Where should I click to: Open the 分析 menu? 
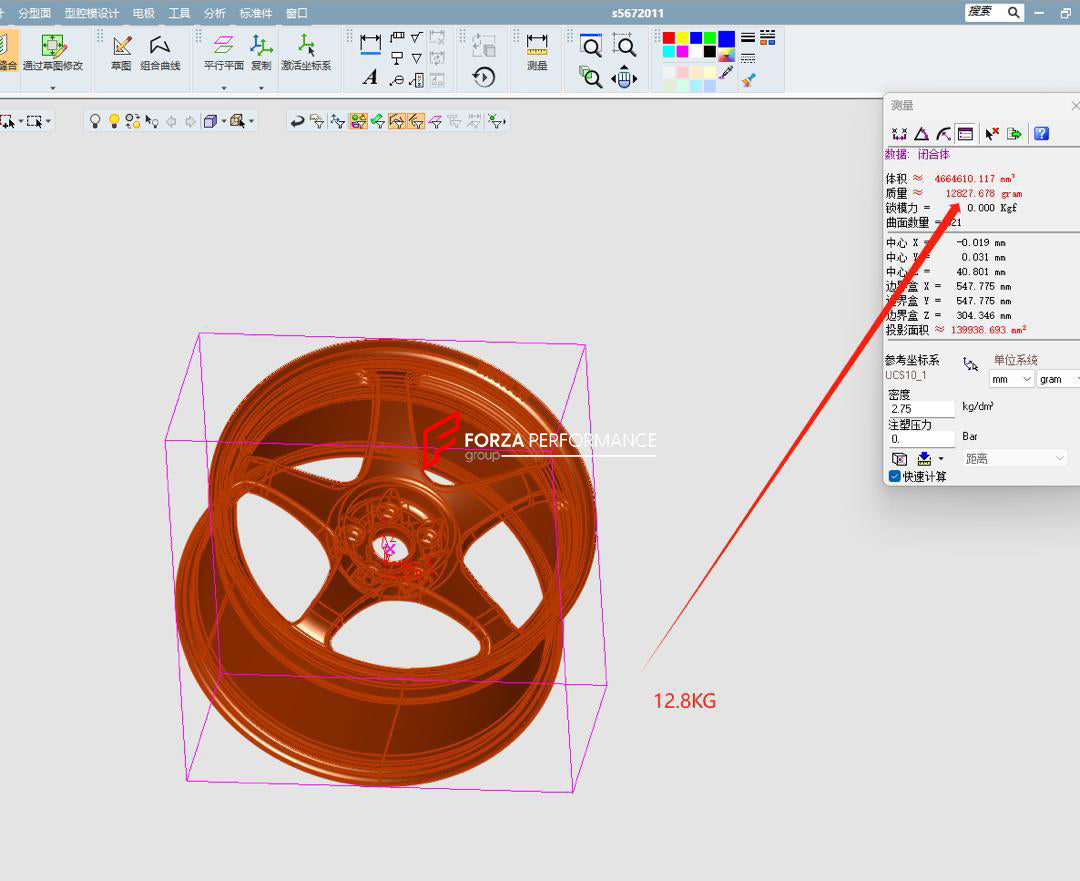(x=214, y=13)
